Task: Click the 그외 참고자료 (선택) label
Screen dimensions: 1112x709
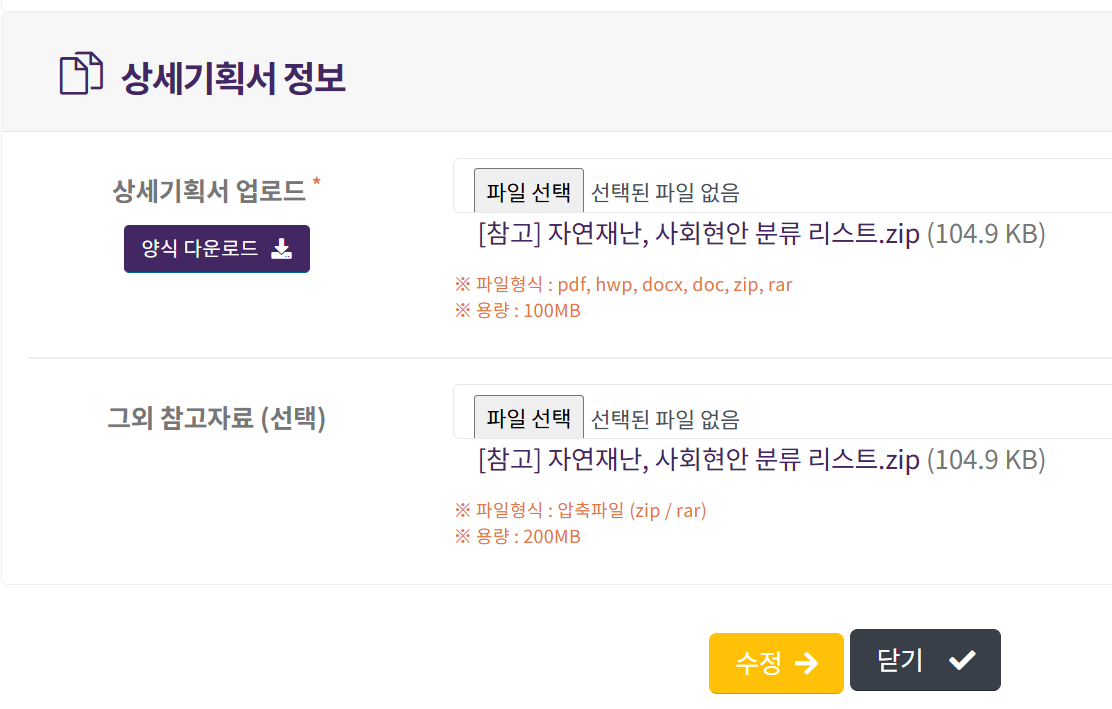Action: coord(216,418)
